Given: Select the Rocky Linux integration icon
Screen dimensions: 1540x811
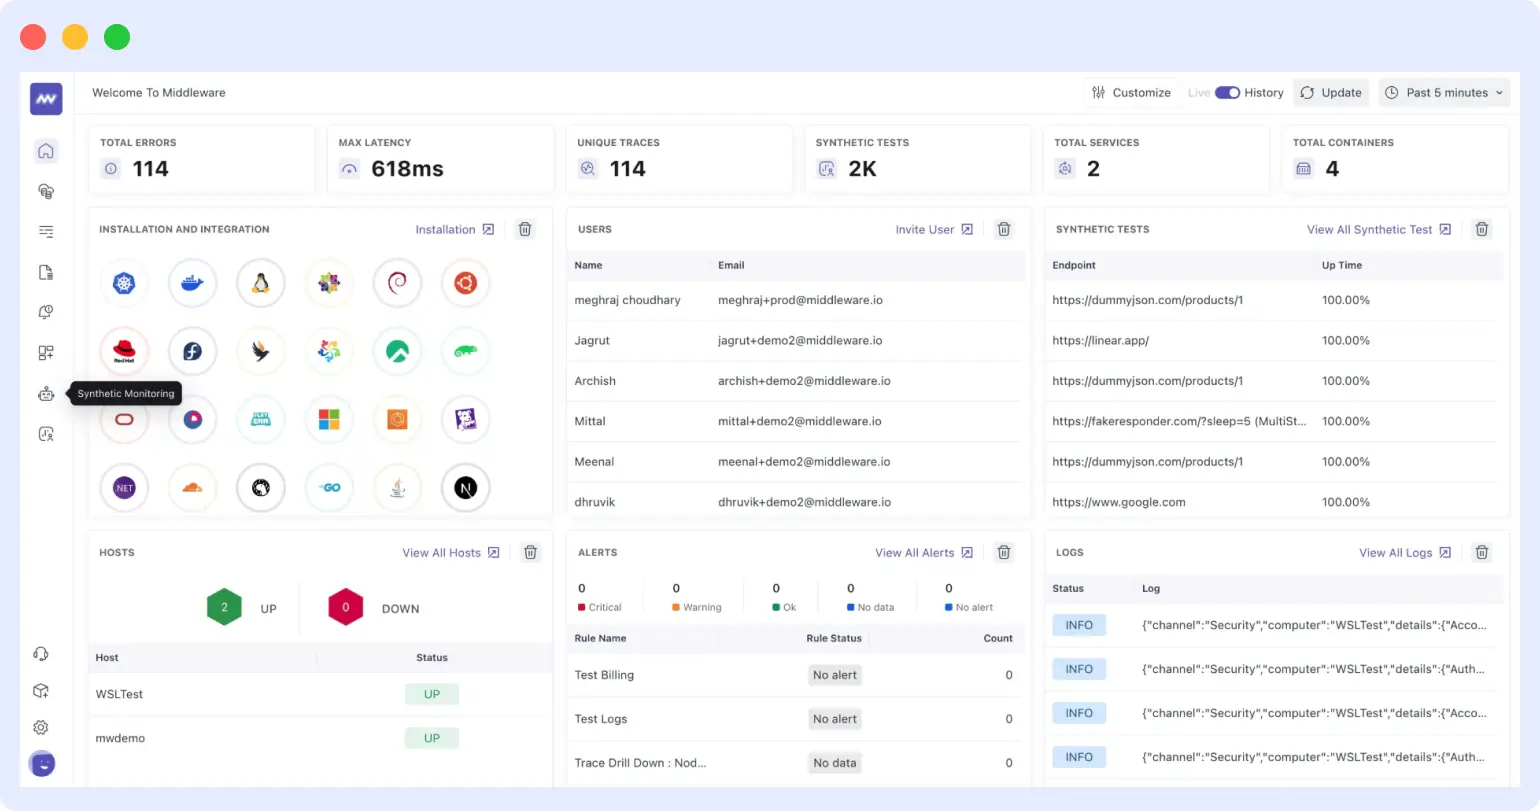Looking at the screenshot, I should pos(397,352).
